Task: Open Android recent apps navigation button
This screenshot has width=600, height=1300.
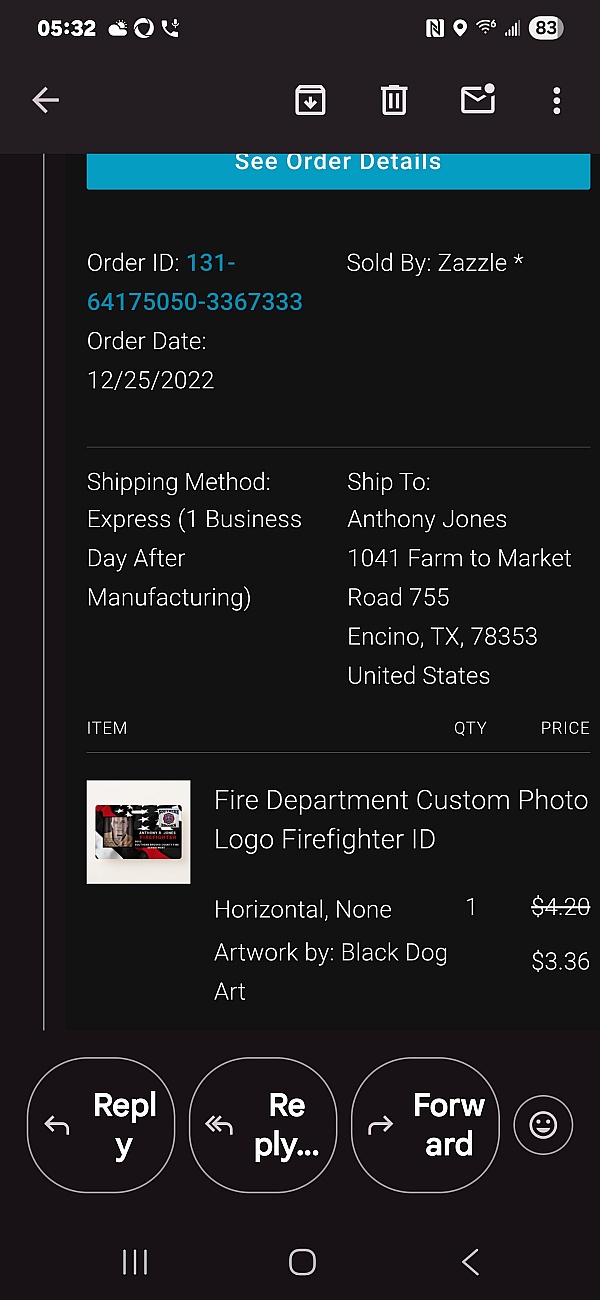Action: tap(135, 1262)
